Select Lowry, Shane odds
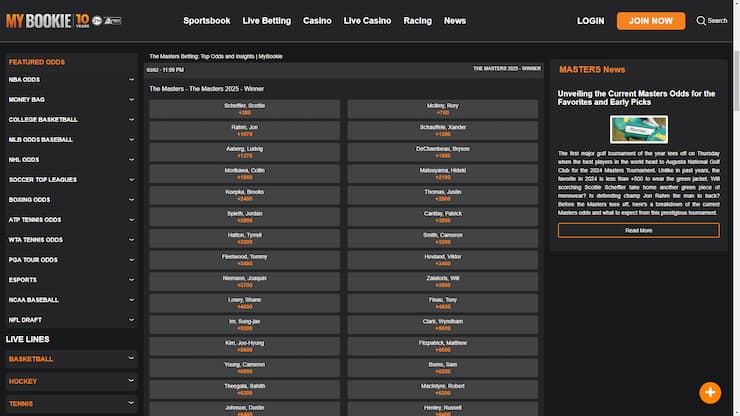The height and width of the screenshot is (416, 740). (244, 303)
